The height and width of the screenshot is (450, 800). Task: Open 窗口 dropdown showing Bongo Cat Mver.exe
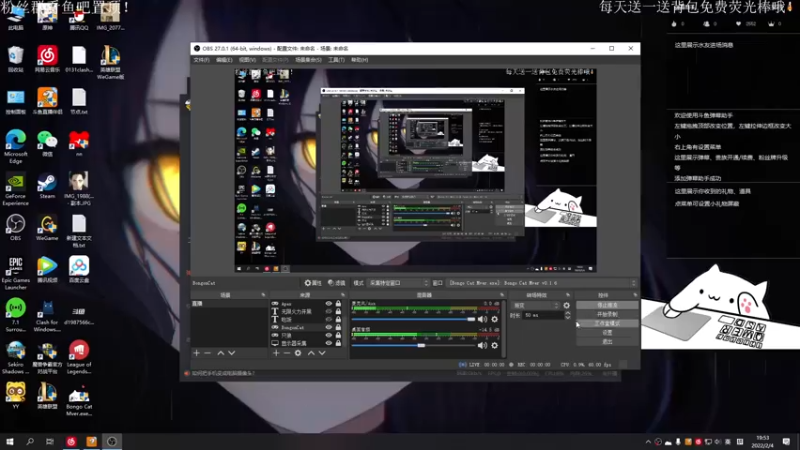point(542,283)
